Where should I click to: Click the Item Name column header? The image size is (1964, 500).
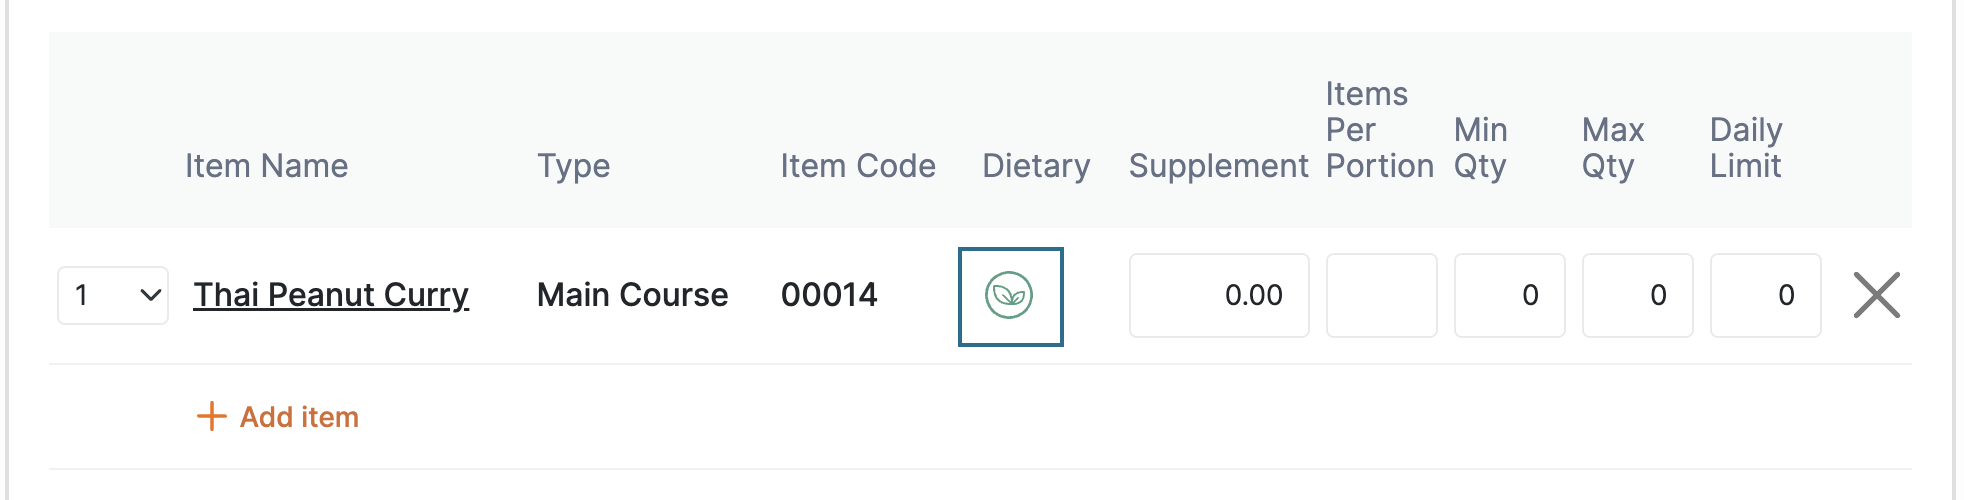(x=267, y=166)
